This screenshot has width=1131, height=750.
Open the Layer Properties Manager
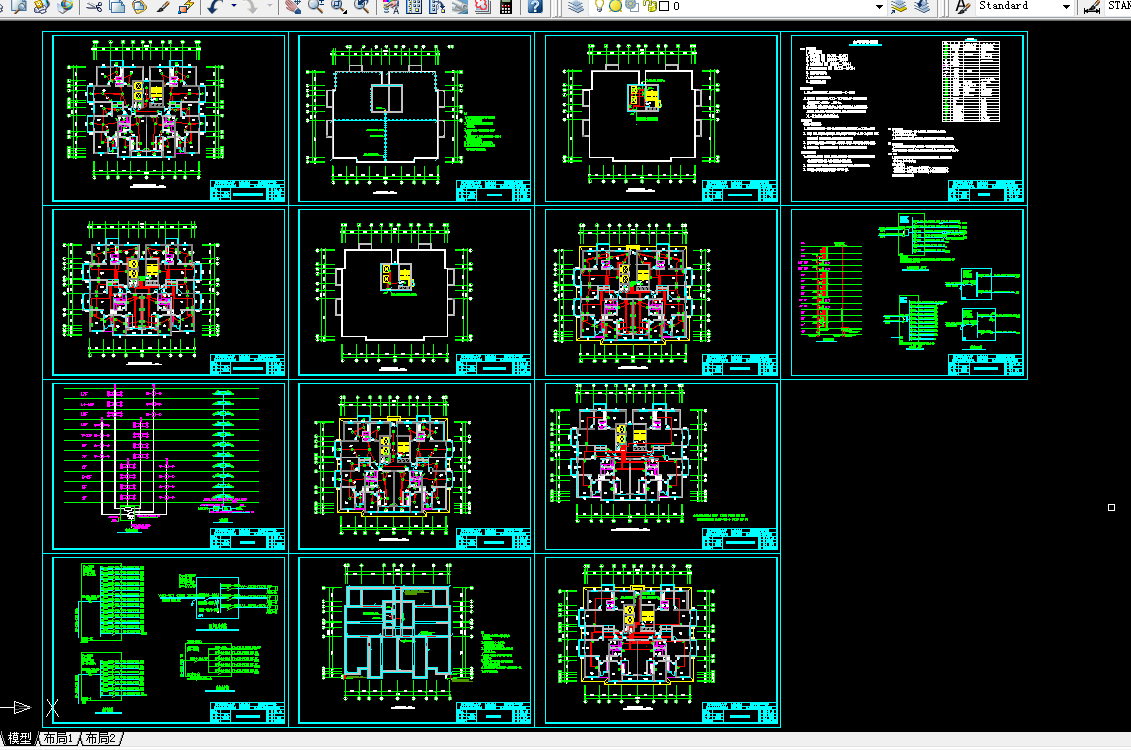[x=576, y=6]
